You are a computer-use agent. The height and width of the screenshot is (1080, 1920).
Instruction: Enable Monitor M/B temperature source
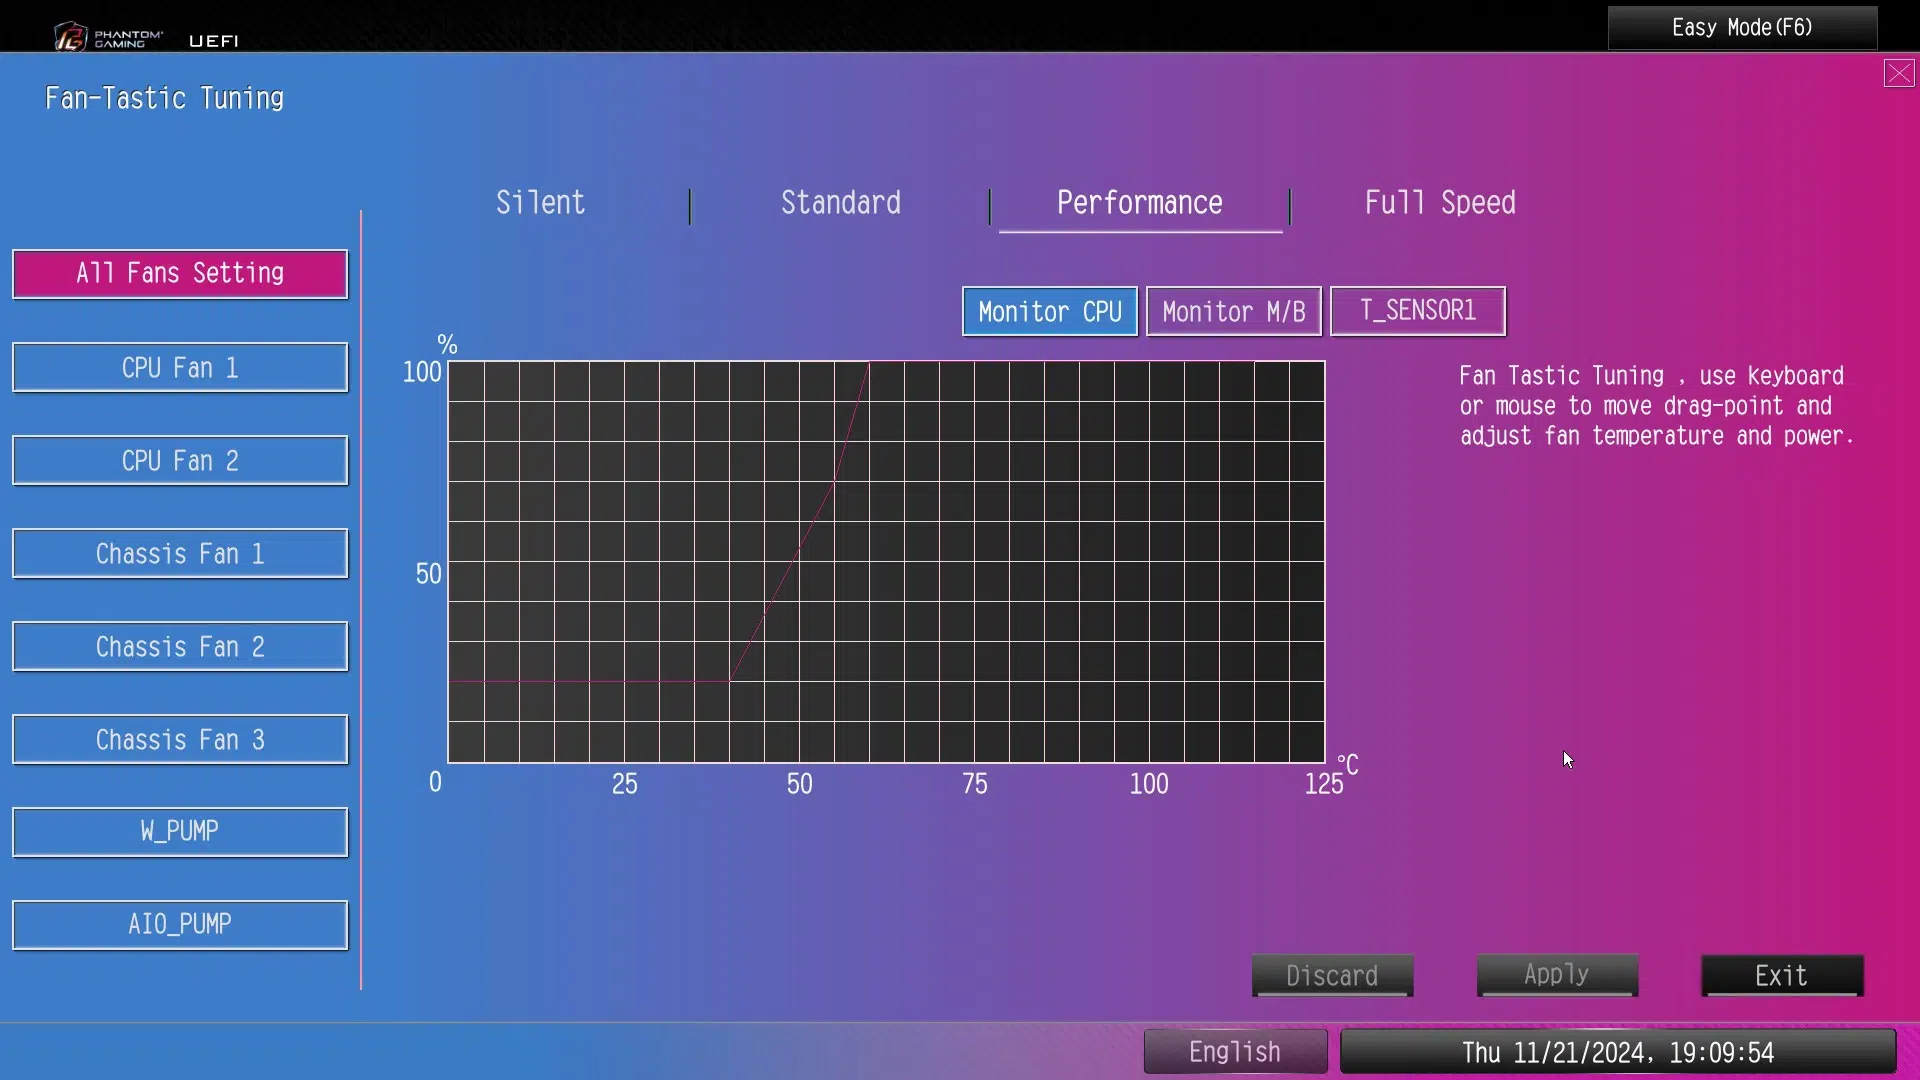click(x=1234, y=312)
